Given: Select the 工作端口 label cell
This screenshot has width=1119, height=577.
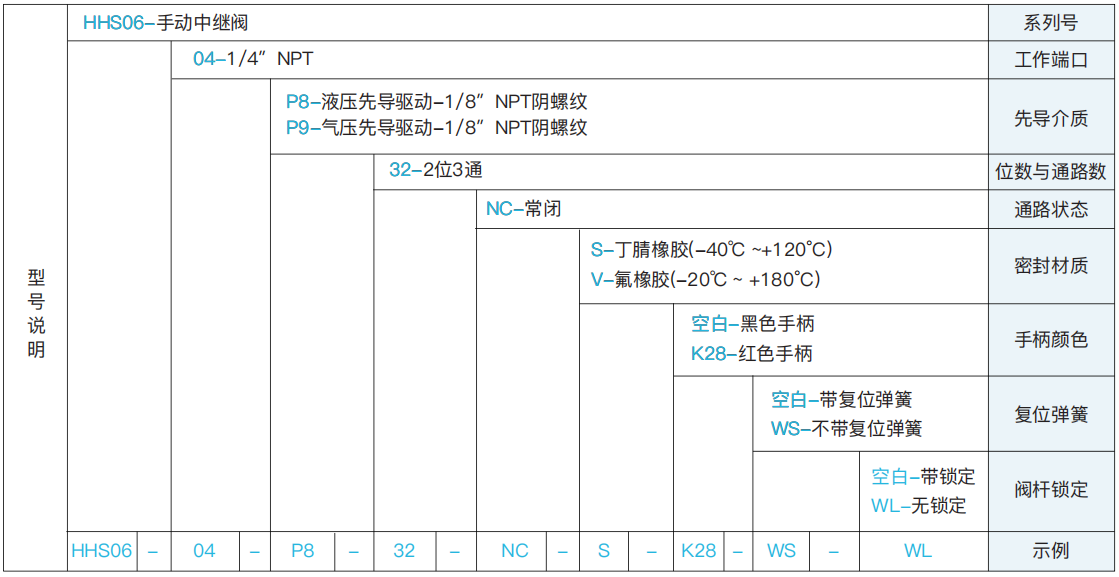Looking at the screenshot, I should click(1051, 60).
